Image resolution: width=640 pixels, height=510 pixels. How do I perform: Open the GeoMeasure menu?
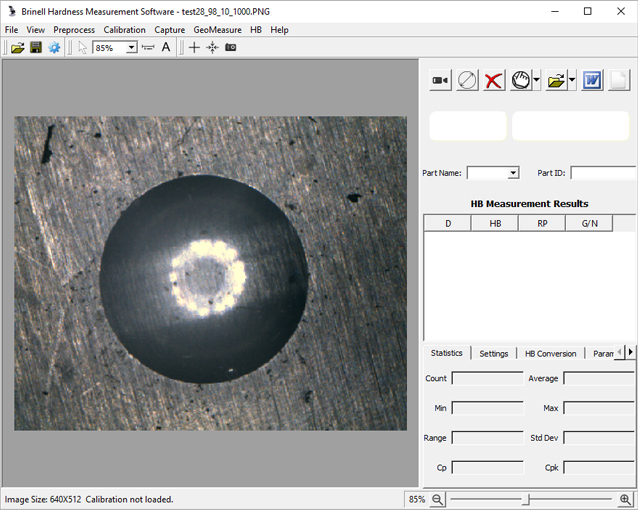click(x=217, y=30)
